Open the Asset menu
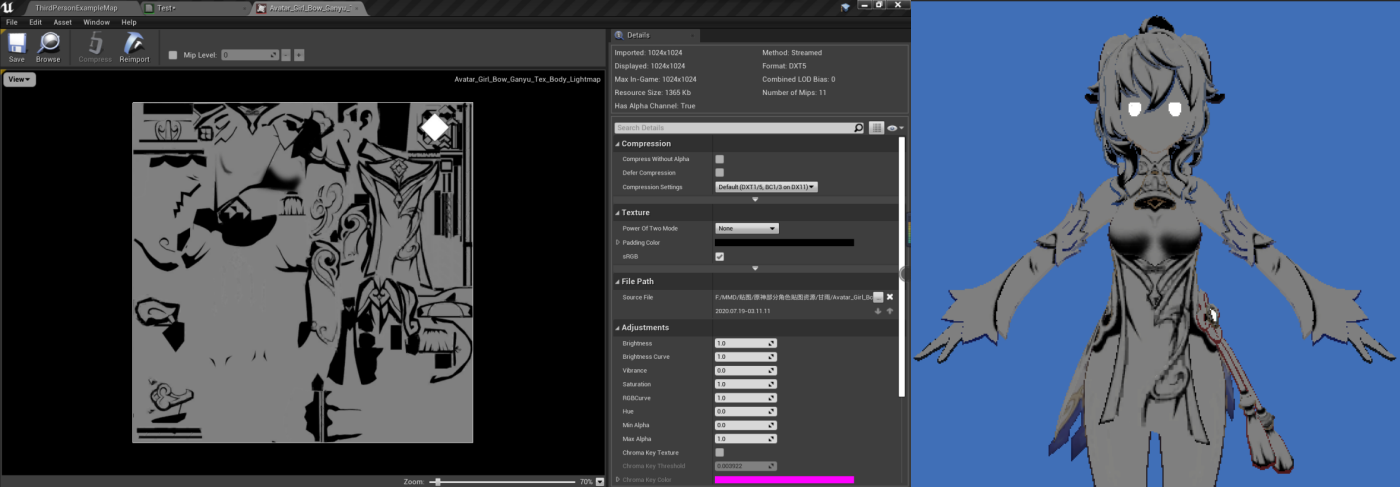Screen dimensions: 1400x487 pyautogui.click(x=62, y=22)
